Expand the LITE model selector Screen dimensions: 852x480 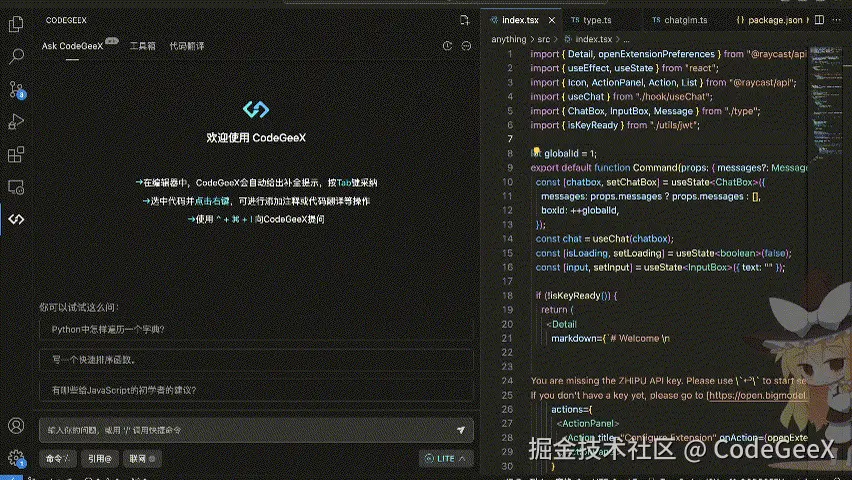[446, 459]
